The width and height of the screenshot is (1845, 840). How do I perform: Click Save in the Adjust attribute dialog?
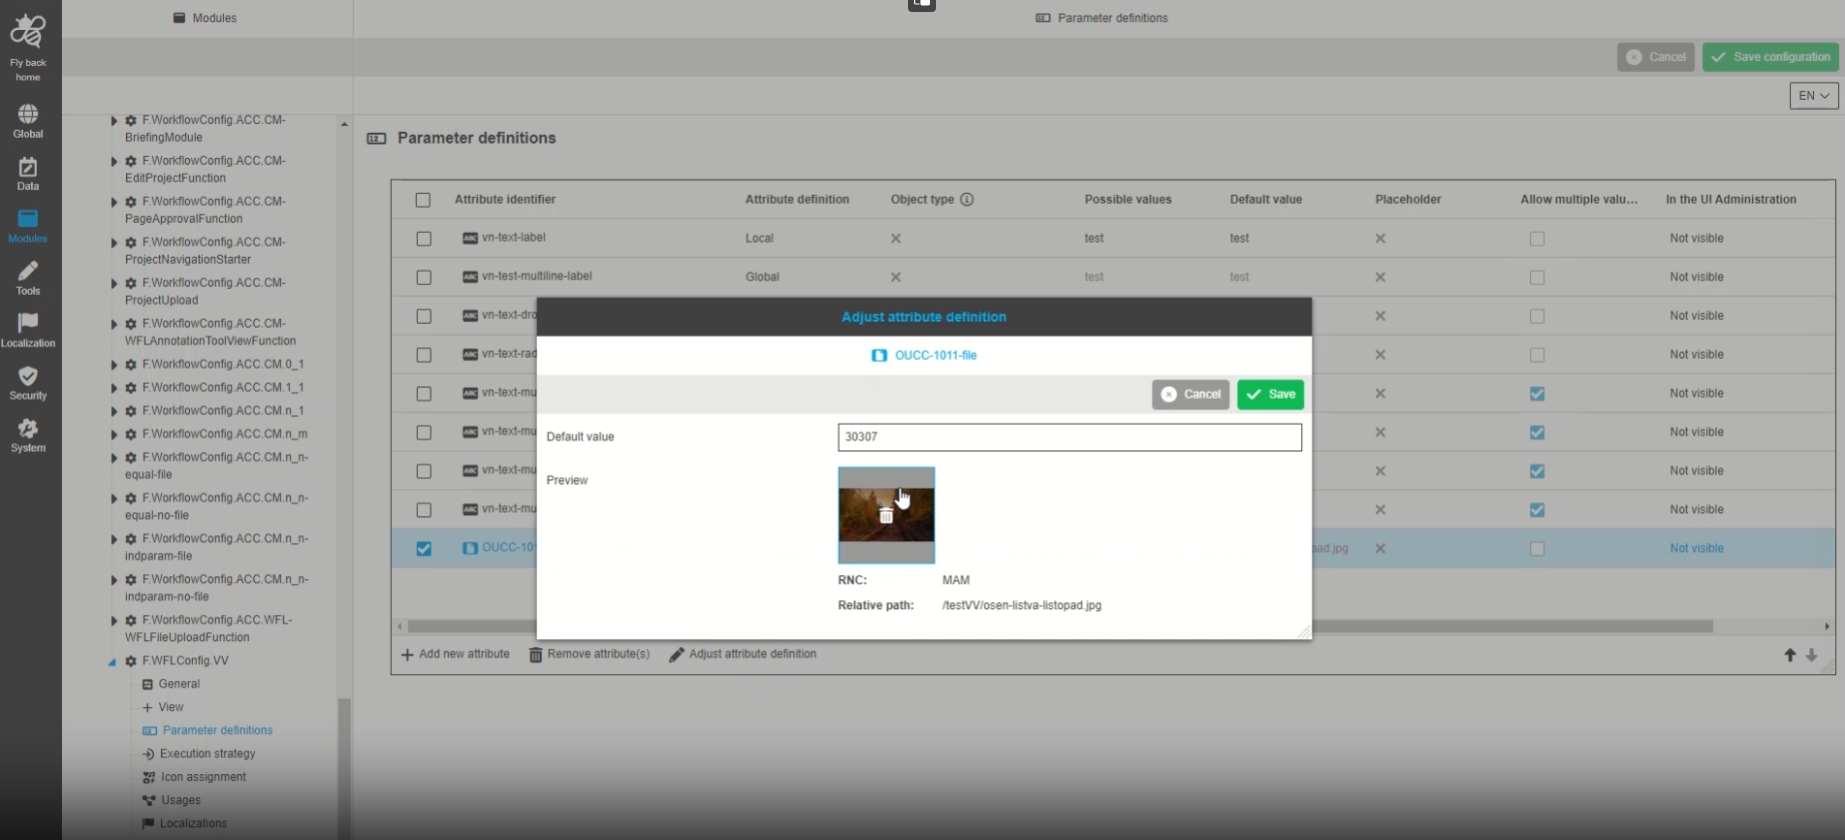click(x=1270, y=395)
